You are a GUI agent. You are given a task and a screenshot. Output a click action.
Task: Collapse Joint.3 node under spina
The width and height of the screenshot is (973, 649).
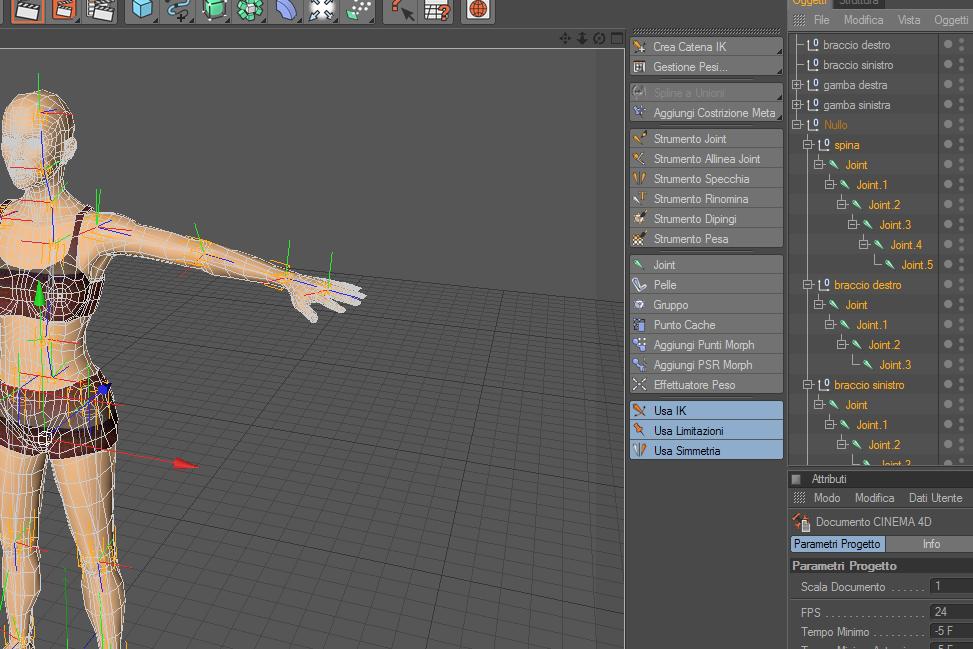tap(853, 225)
